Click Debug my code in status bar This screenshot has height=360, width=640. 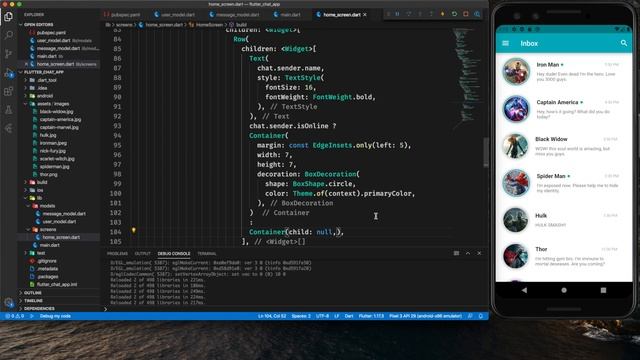[x=55, y=316]
